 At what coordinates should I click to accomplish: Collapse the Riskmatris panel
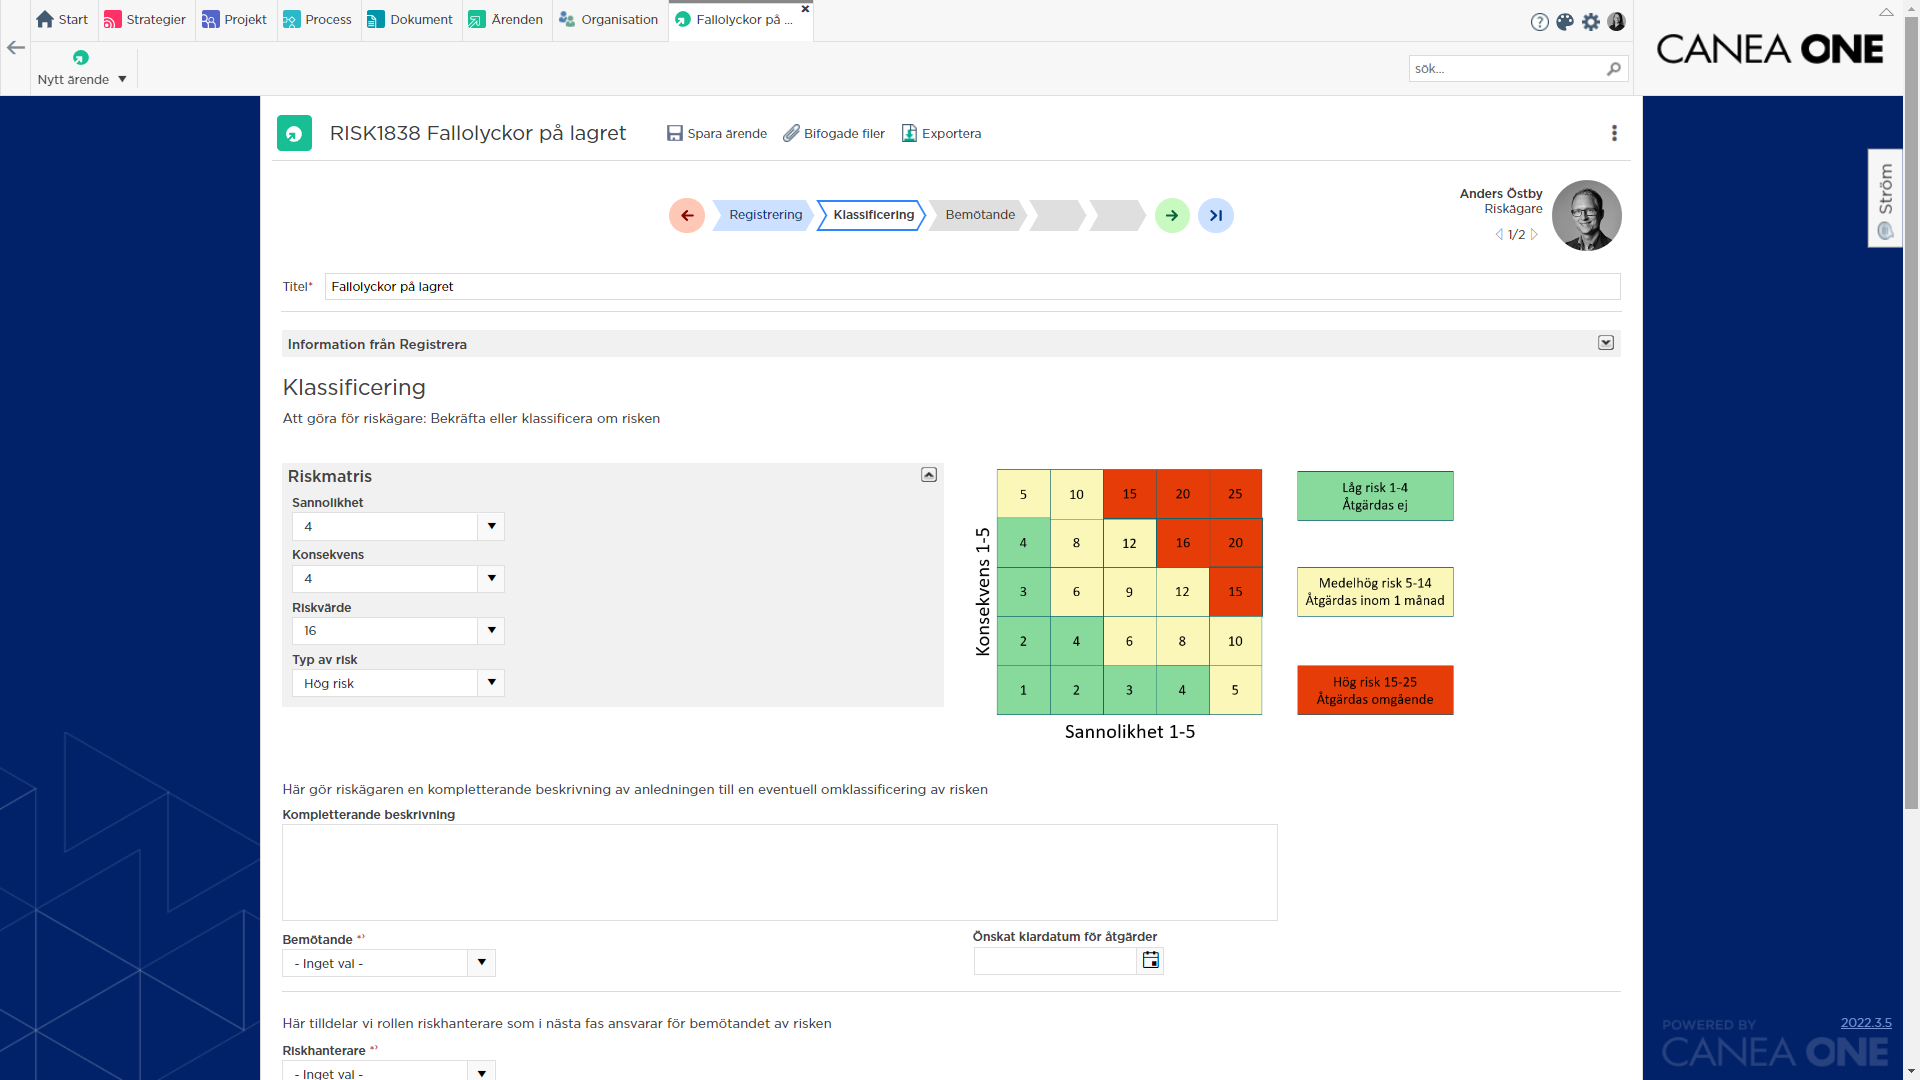point(929,475)
